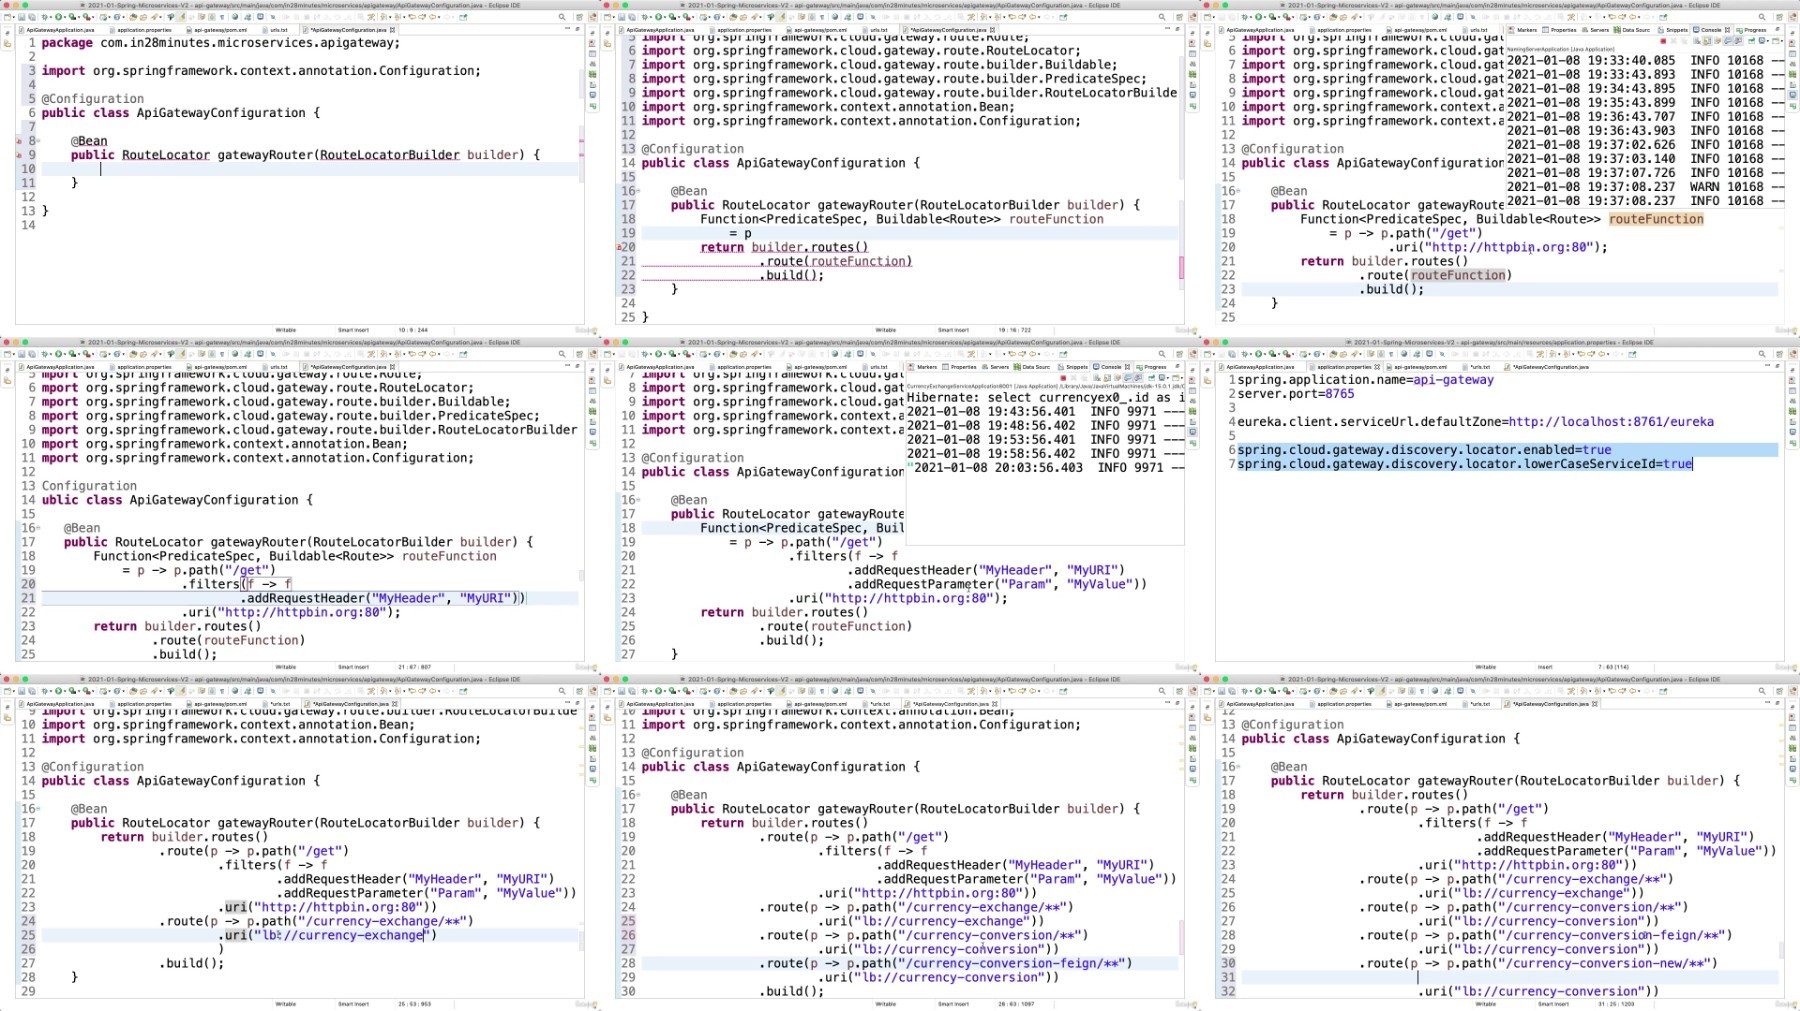Click Terminate in the NamingServerApplication console toolbar
Viewport: 1800px width, 1011px height.
click(x=1663, y=41)
